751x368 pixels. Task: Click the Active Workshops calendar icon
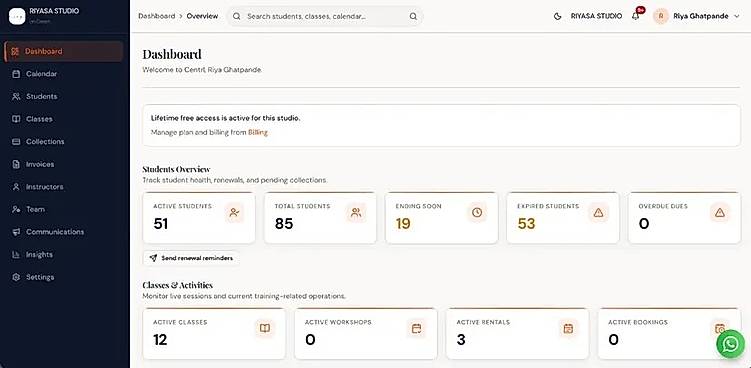417,328
